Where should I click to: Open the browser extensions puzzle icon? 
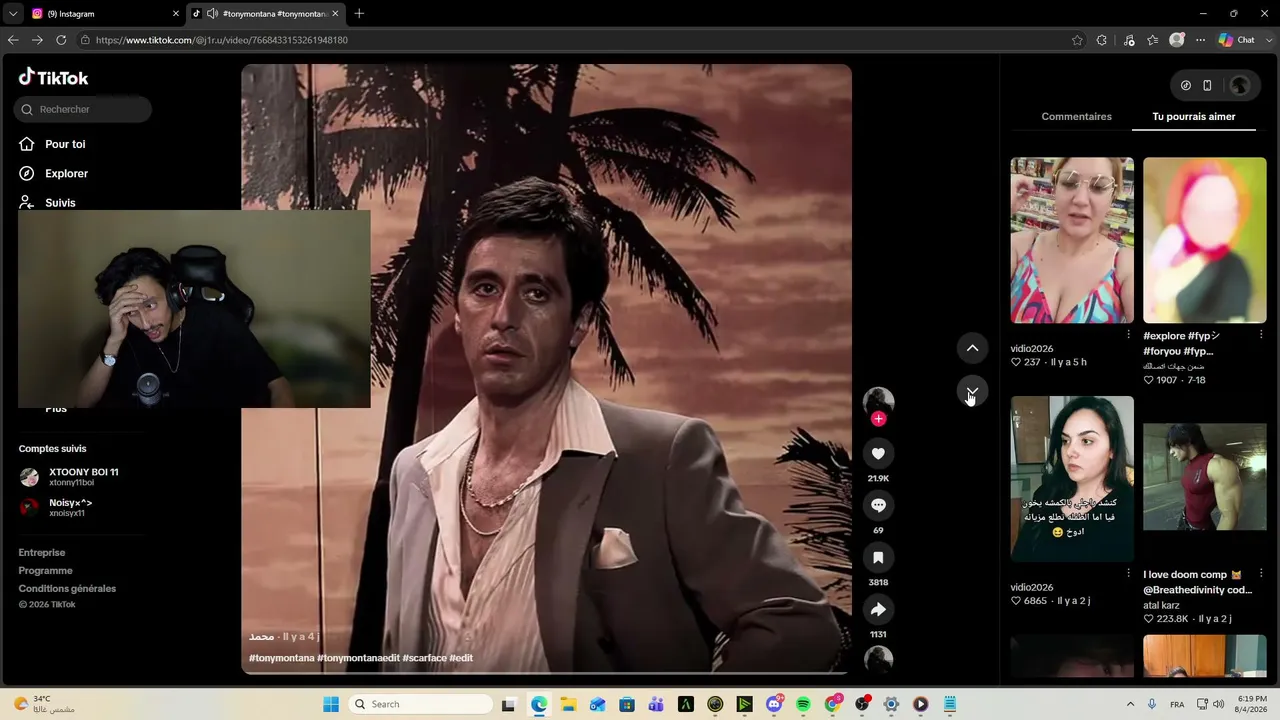pyautogui.click(x=1102, y=40)
